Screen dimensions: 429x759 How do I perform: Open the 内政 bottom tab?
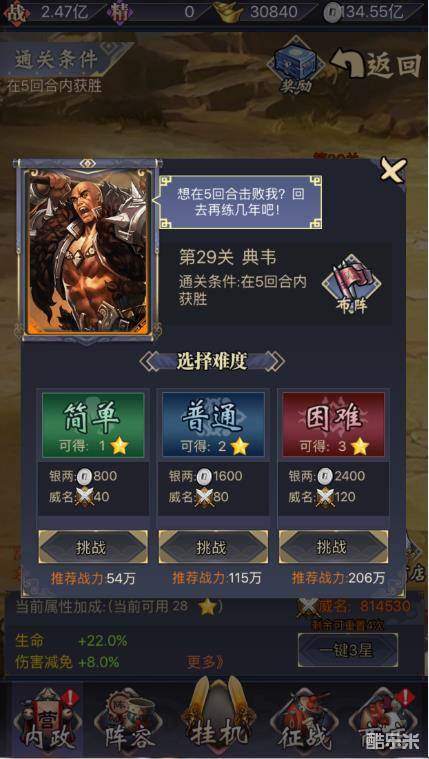46,721
